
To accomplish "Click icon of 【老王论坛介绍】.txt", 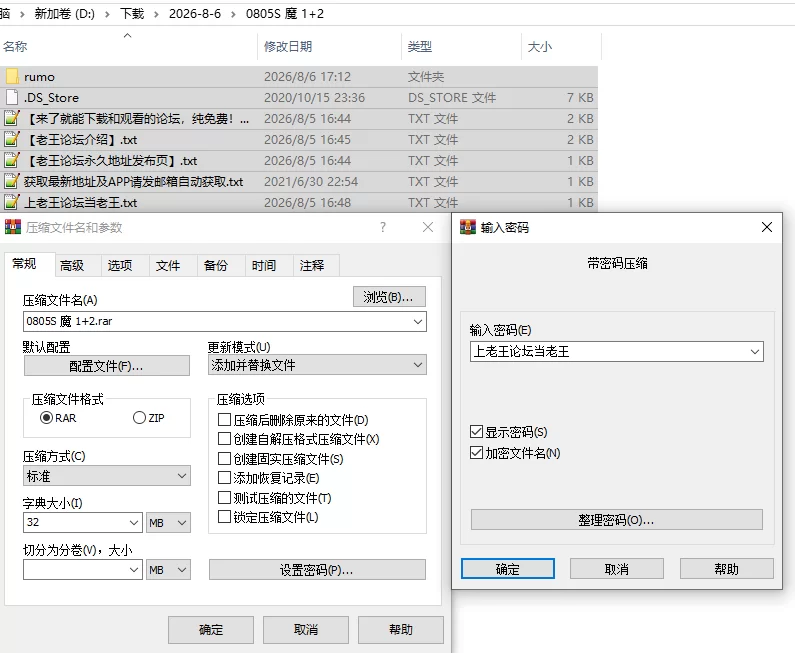I will point(12,139).
